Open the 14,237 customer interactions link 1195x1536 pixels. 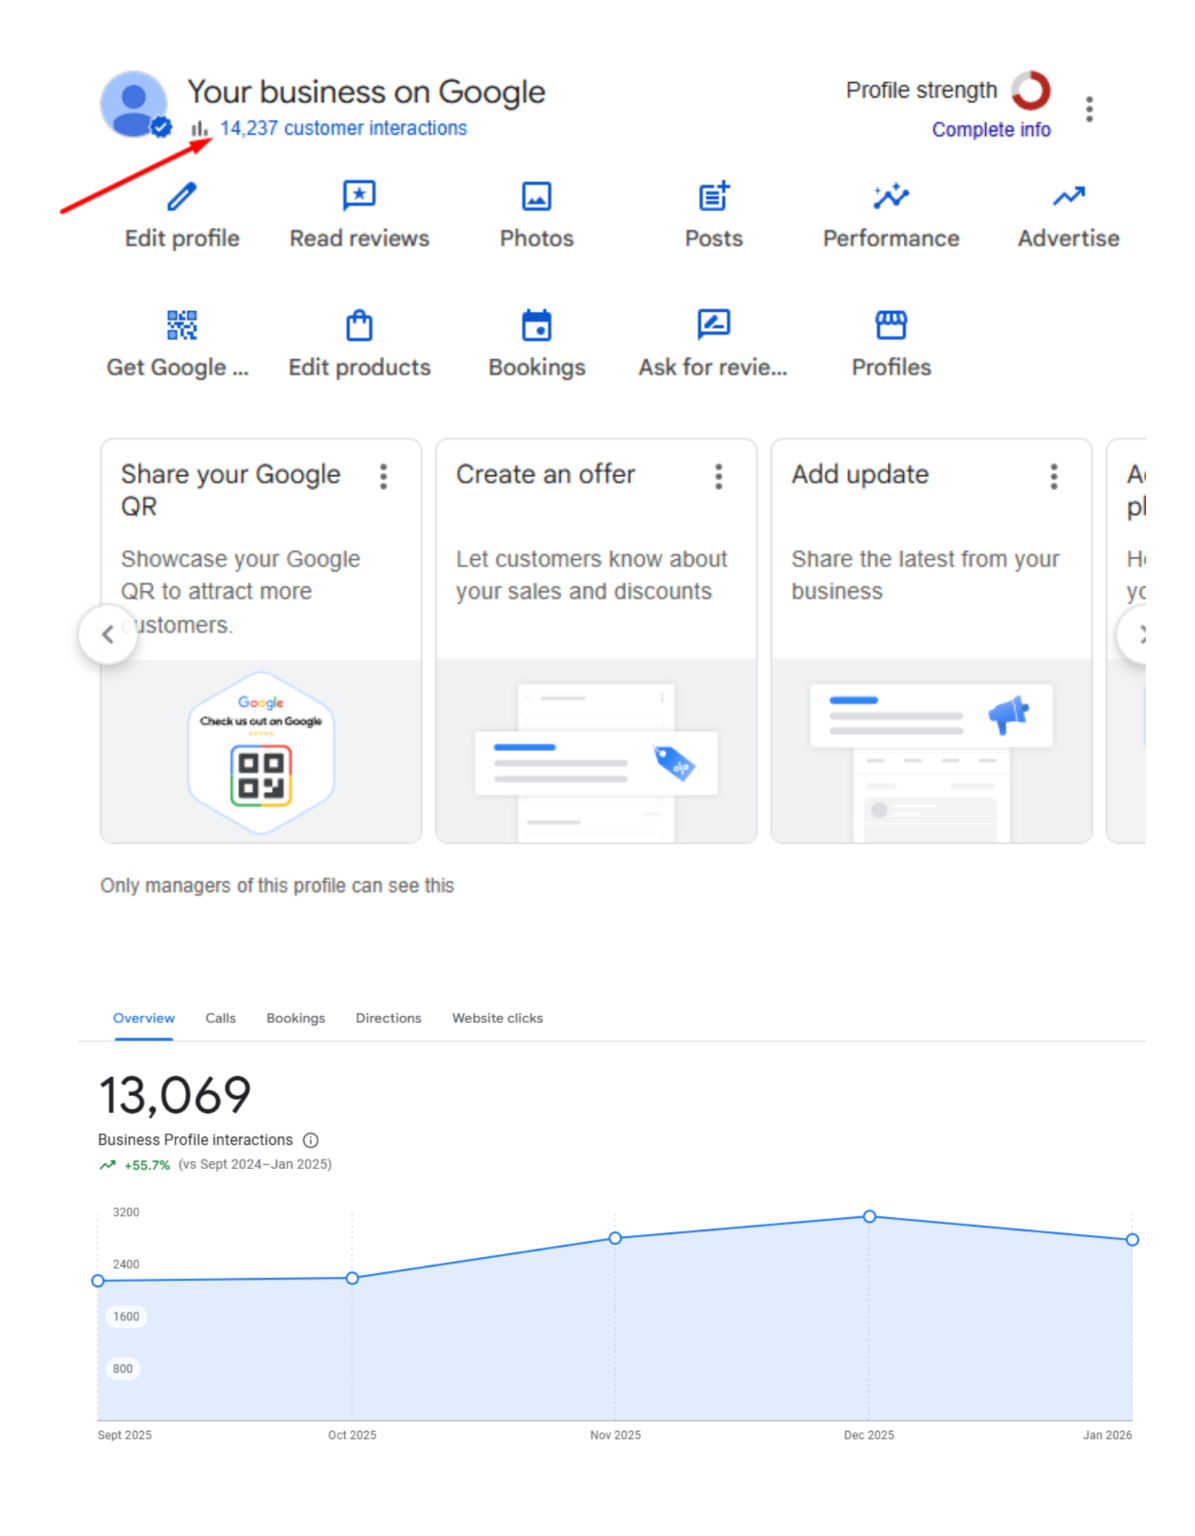pyautogui.click(x=343, y=128)
